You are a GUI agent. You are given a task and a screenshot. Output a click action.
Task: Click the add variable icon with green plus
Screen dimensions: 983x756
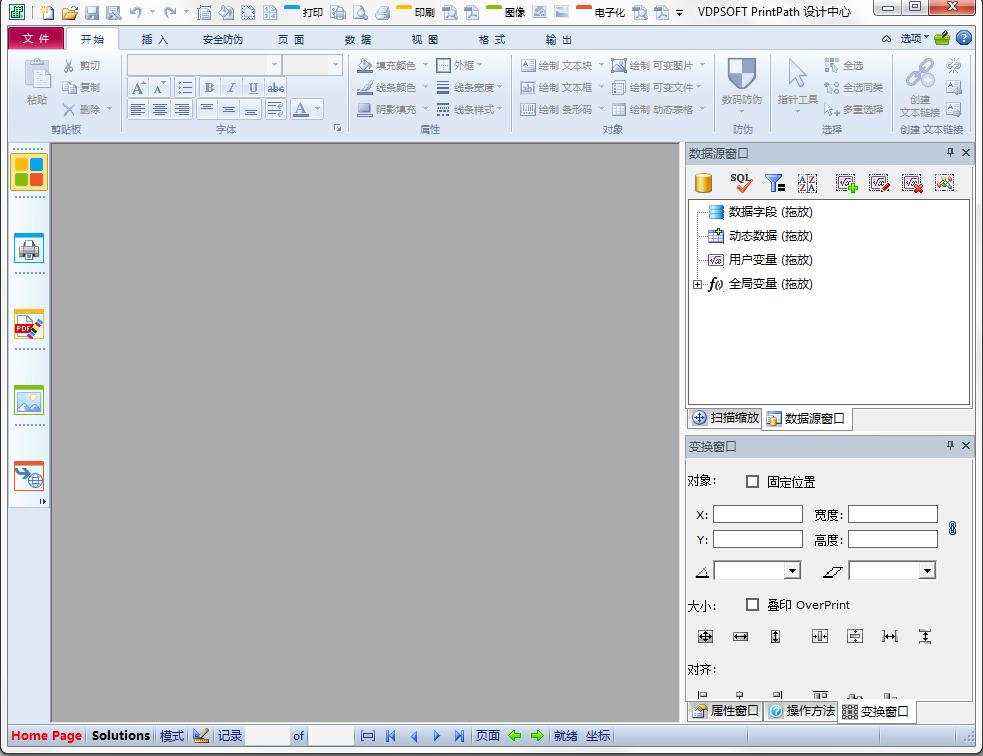(846, 183)
